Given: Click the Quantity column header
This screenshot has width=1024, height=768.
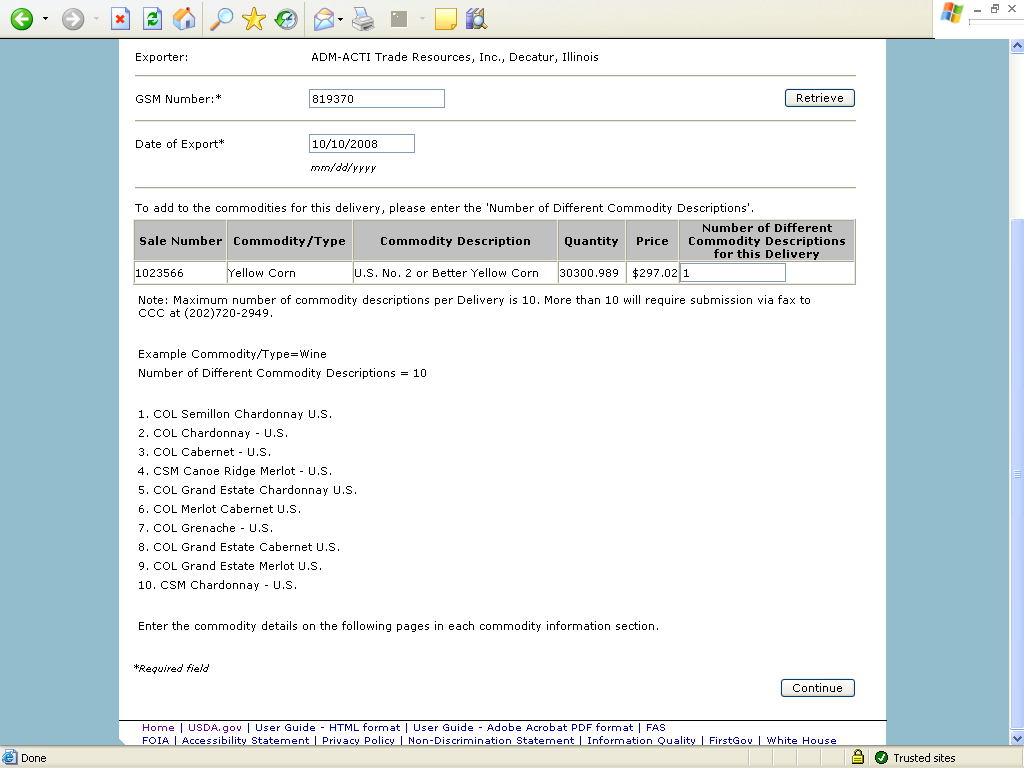Looking at the screenshot, I should click(591, 241).
